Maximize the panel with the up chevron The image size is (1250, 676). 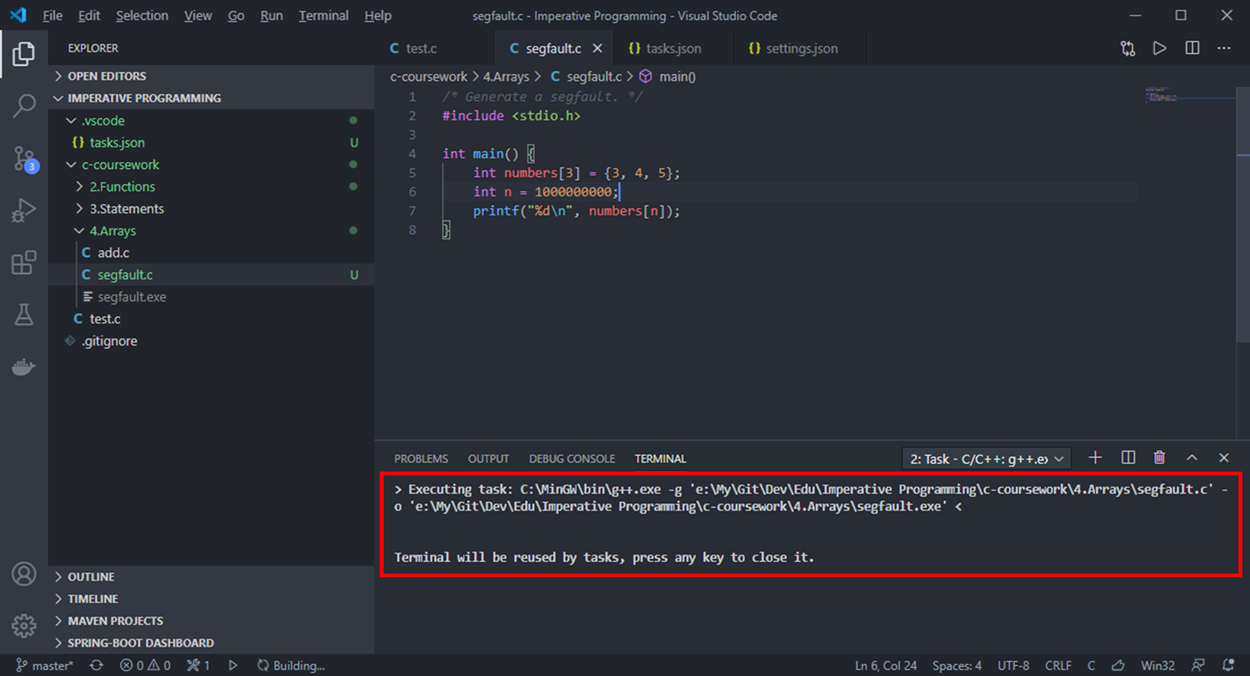click(1192, 457)
